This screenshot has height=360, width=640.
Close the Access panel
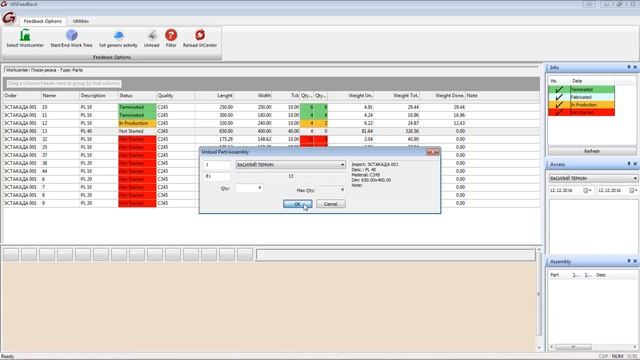coord(635,164)
